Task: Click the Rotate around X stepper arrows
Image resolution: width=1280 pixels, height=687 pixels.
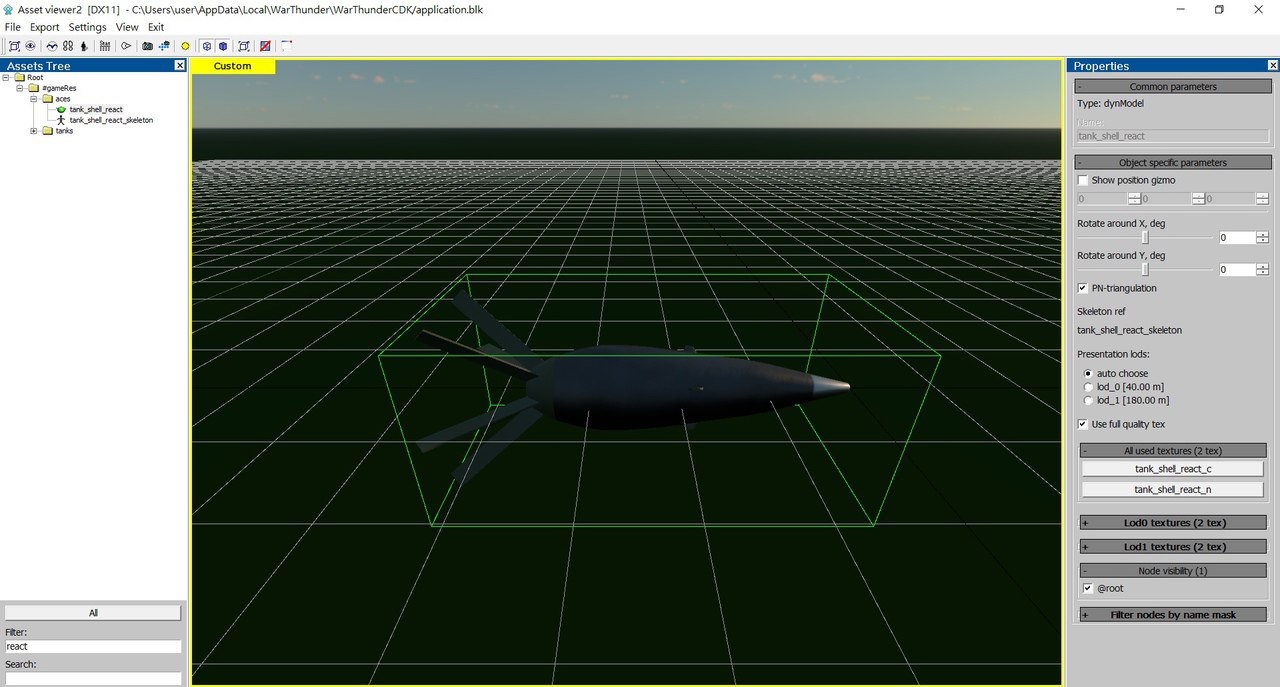Action: [1263, 238]
